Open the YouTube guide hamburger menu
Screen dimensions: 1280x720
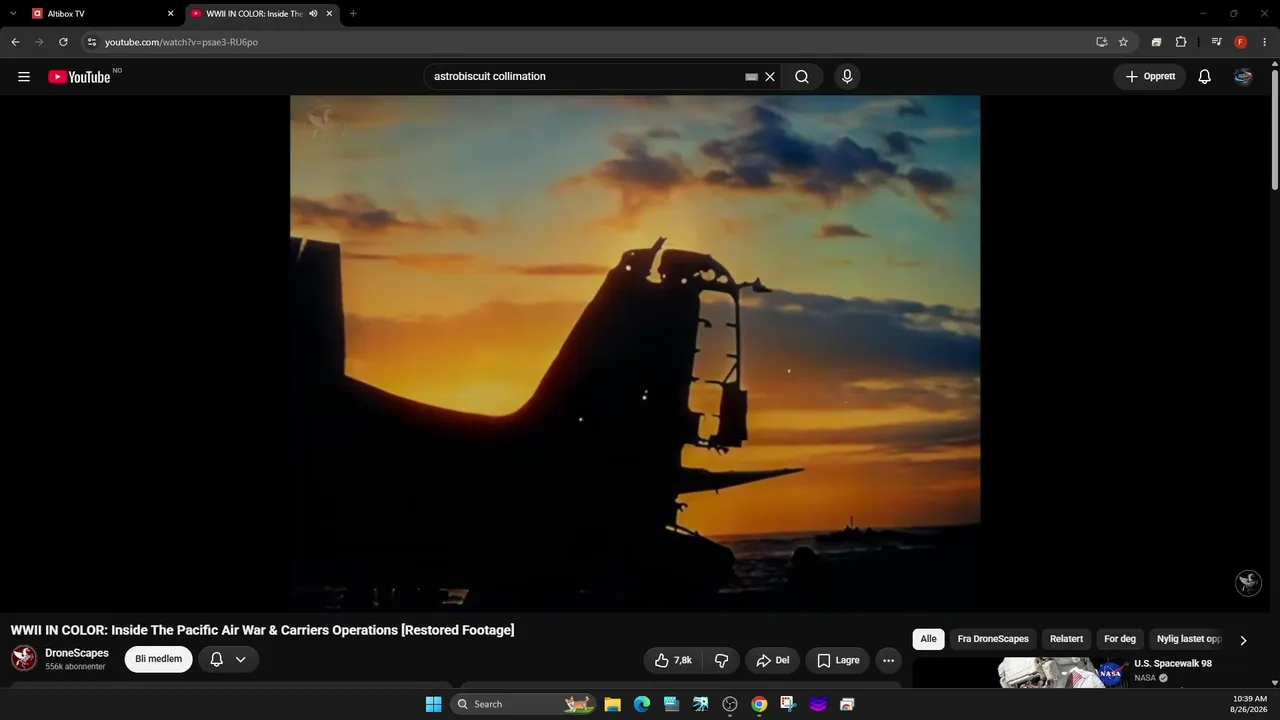pyautogui.click(x=24, y=77)
